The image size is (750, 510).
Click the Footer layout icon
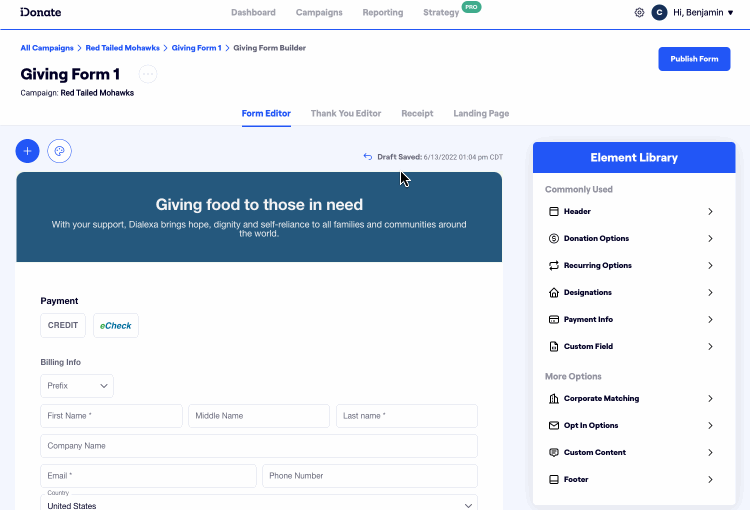click(553, 479)
